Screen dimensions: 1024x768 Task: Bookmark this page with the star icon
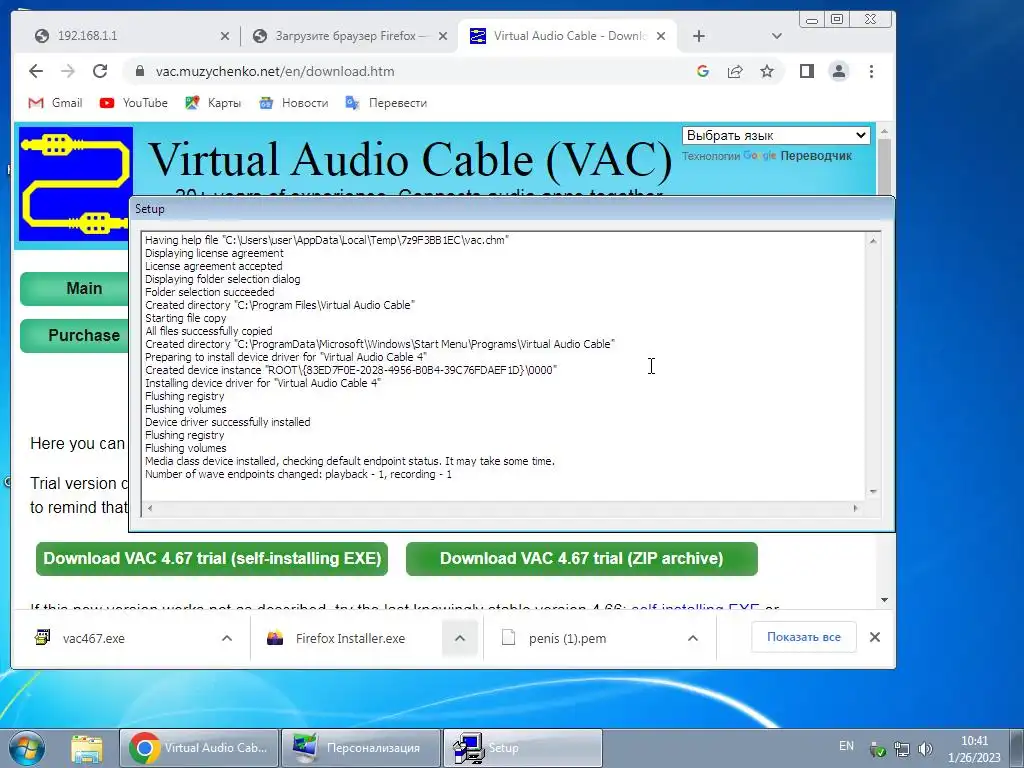767,71
